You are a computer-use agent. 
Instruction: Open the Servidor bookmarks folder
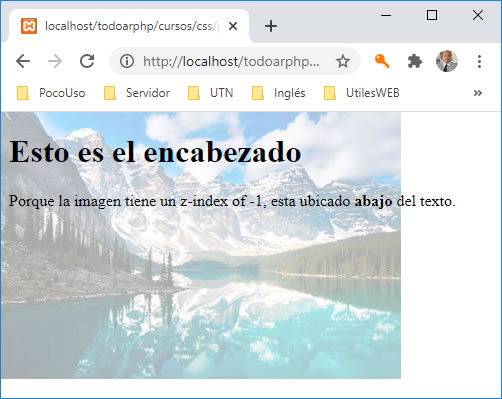pos(137,93)
